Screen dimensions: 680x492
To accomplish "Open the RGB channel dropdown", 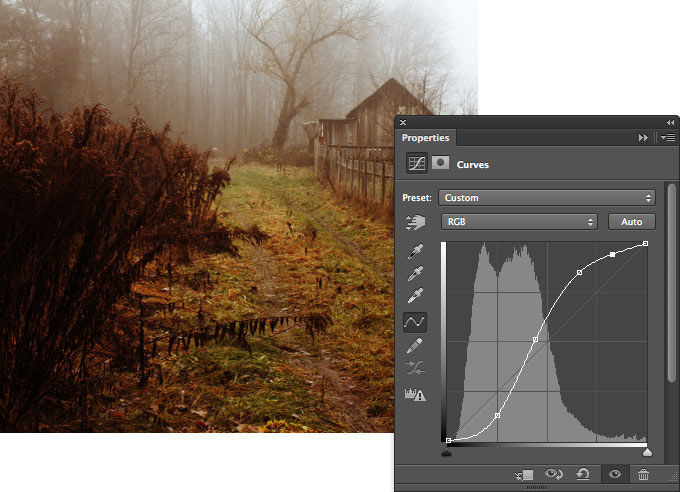I will [x=519, y=222].
